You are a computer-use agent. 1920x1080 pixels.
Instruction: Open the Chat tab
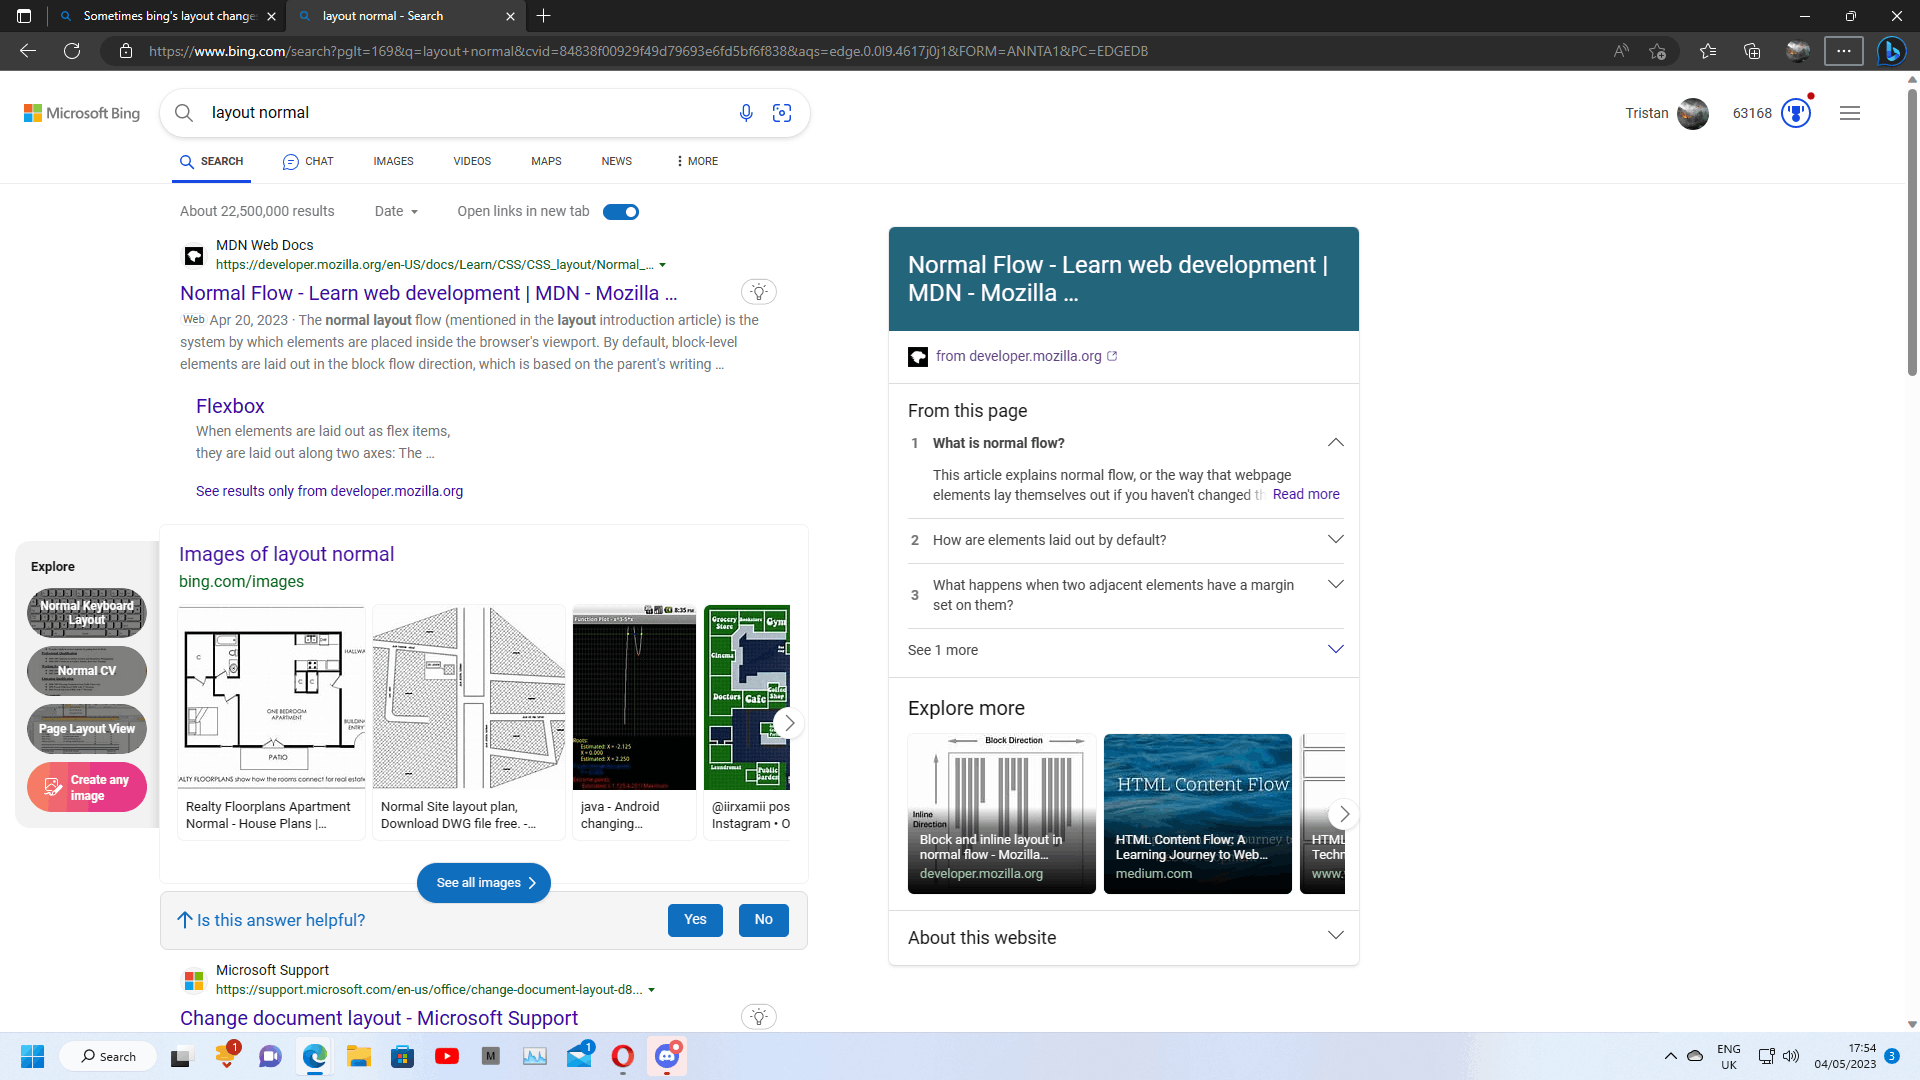point(308,161)
